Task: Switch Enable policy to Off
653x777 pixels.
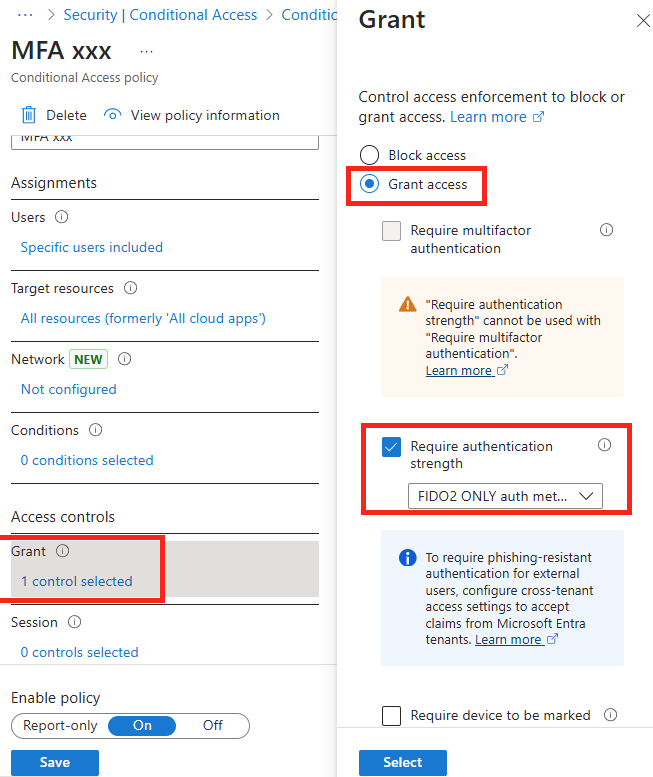Action: [213, 725]
